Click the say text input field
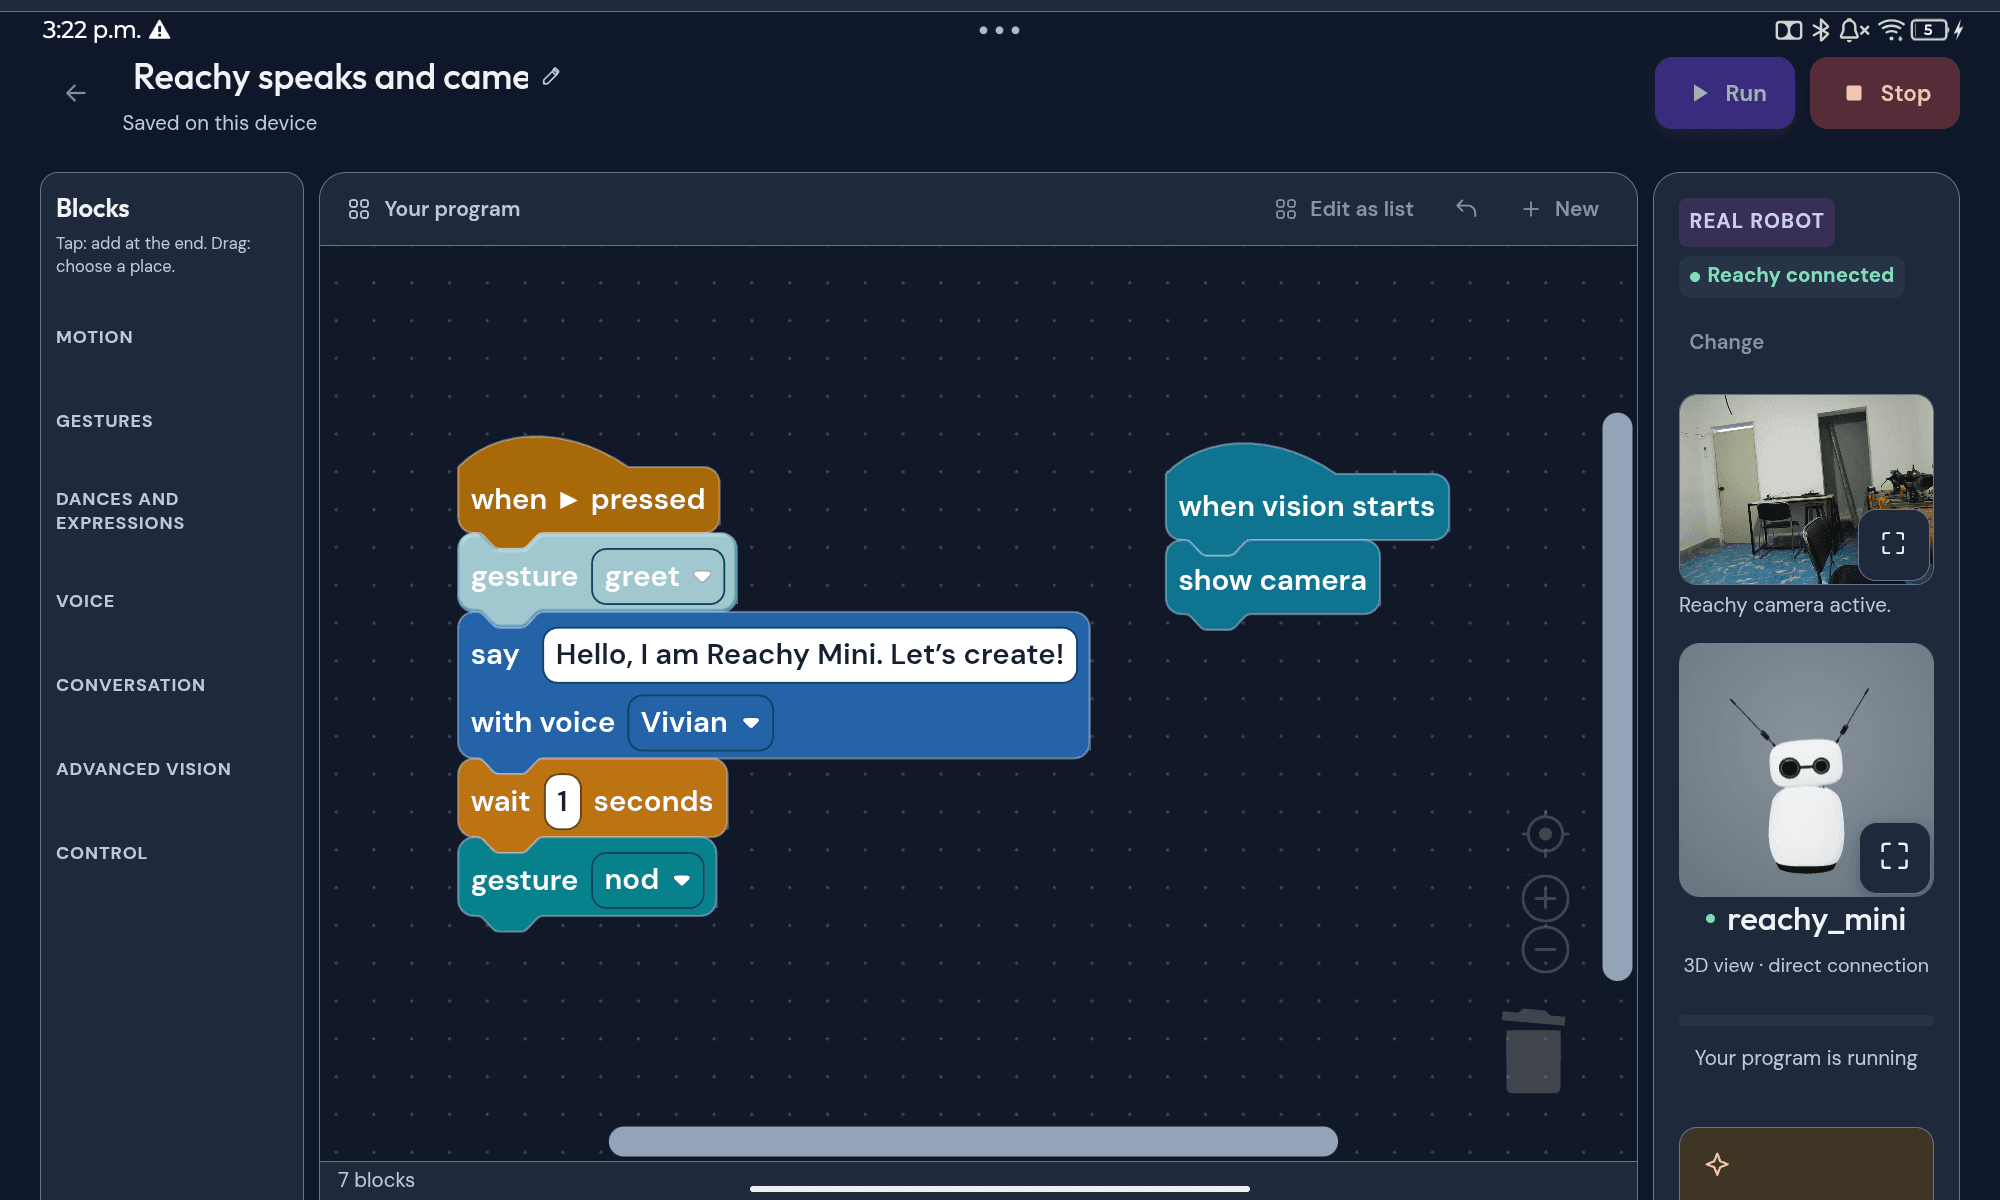This screenshot has height=1200, width=2000. (810, 655)
